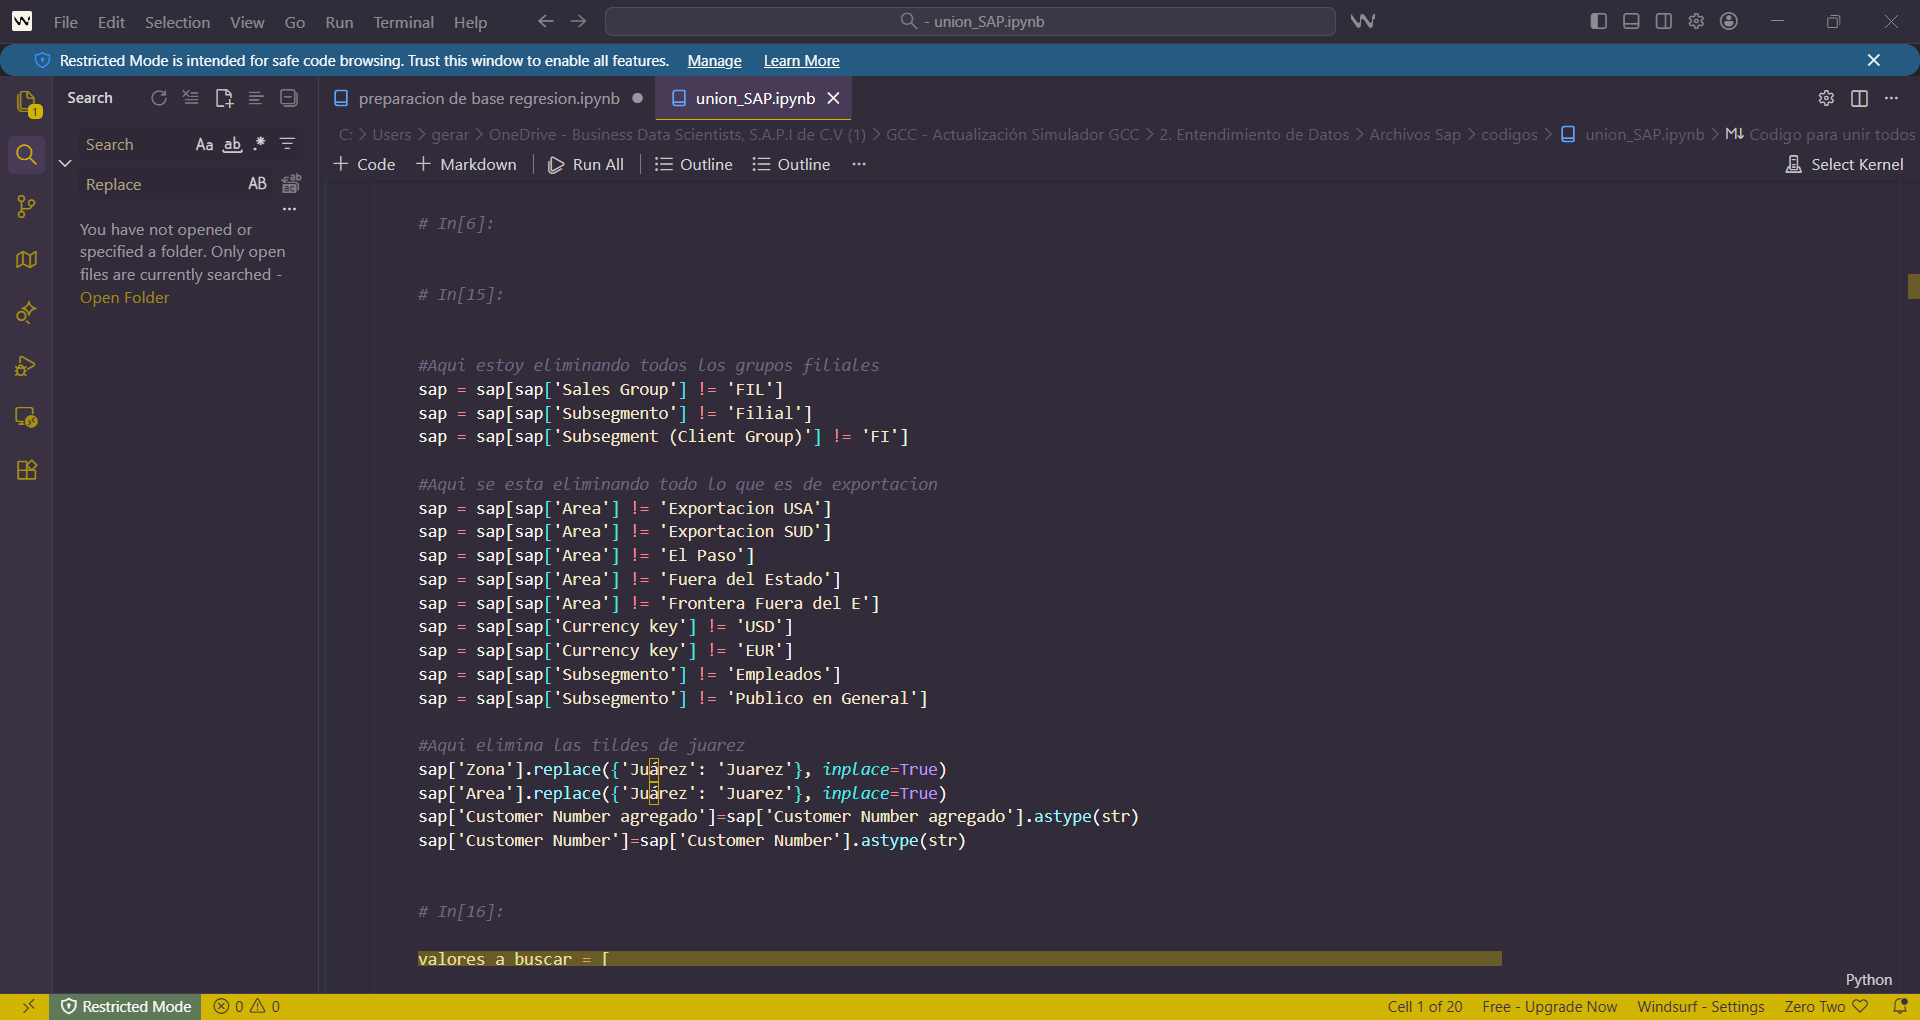
Task: Click into the Replace input field
Action: pyautogui.click(x=160, y=185)
